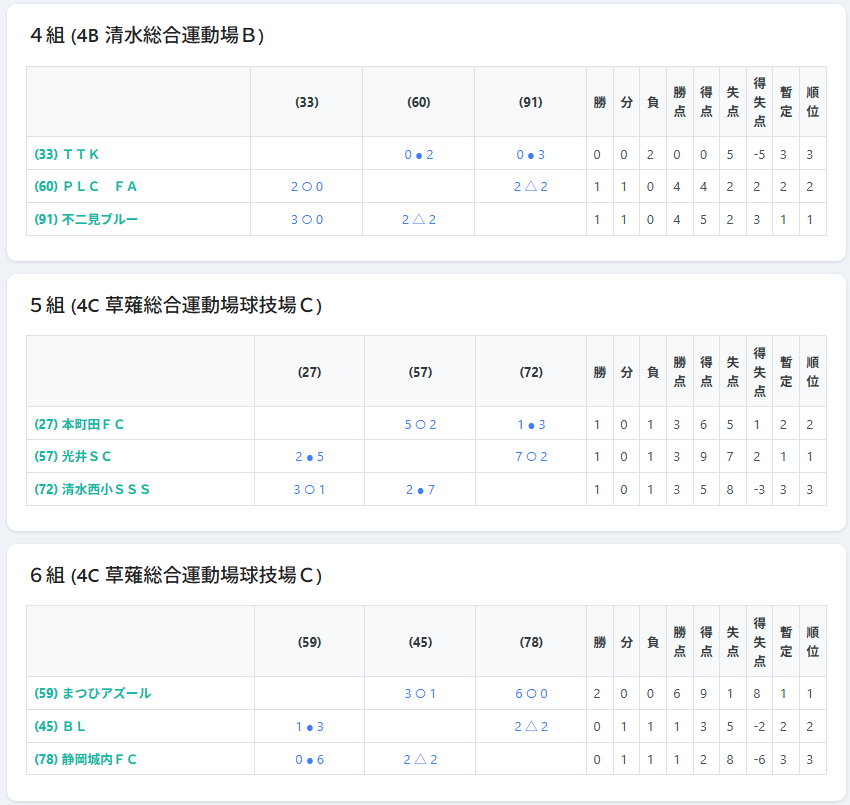Image resolution: width=850 pixels, height=805 pixels.
Task: Open the 1●3 result in BL row
Action: 309,726
